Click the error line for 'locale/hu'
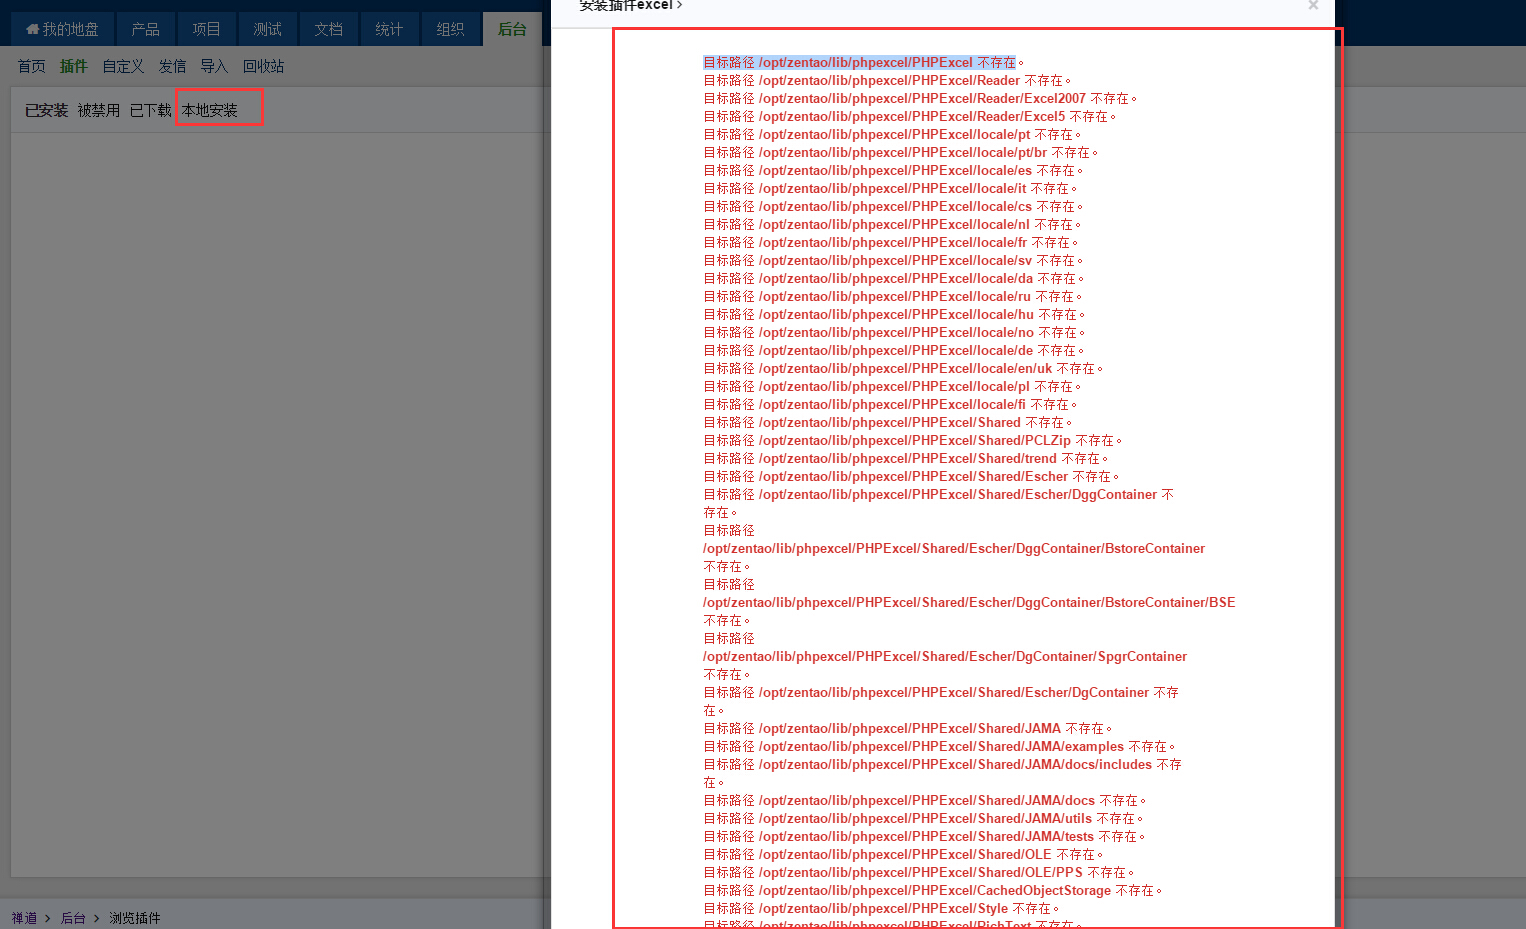 (x=894, y=315)
